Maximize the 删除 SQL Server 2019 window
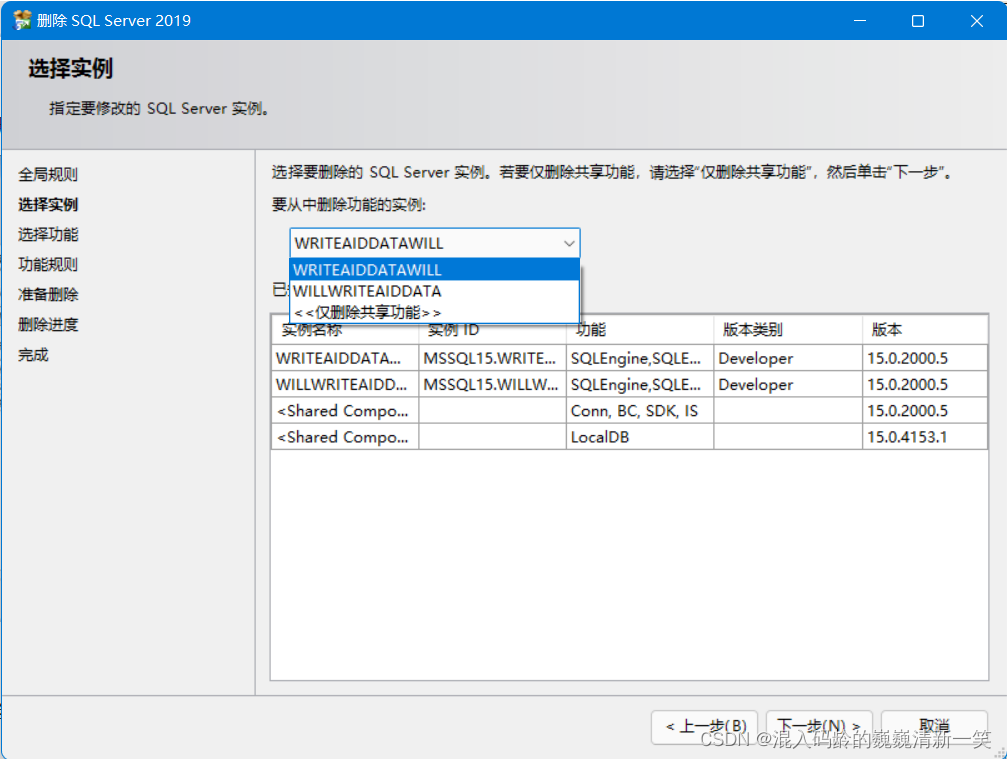The width and height of the screenshot is (1007, 759). point(918,21)
